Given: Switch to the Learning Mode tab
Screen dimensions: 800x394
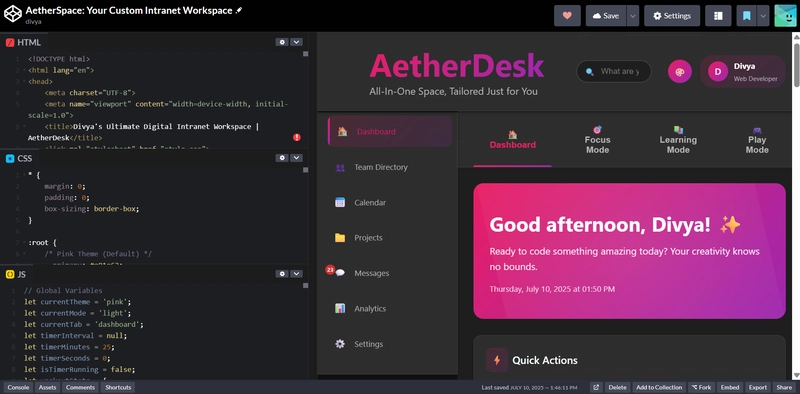Looking at the screenshot, I should click(x=678, y=140).
